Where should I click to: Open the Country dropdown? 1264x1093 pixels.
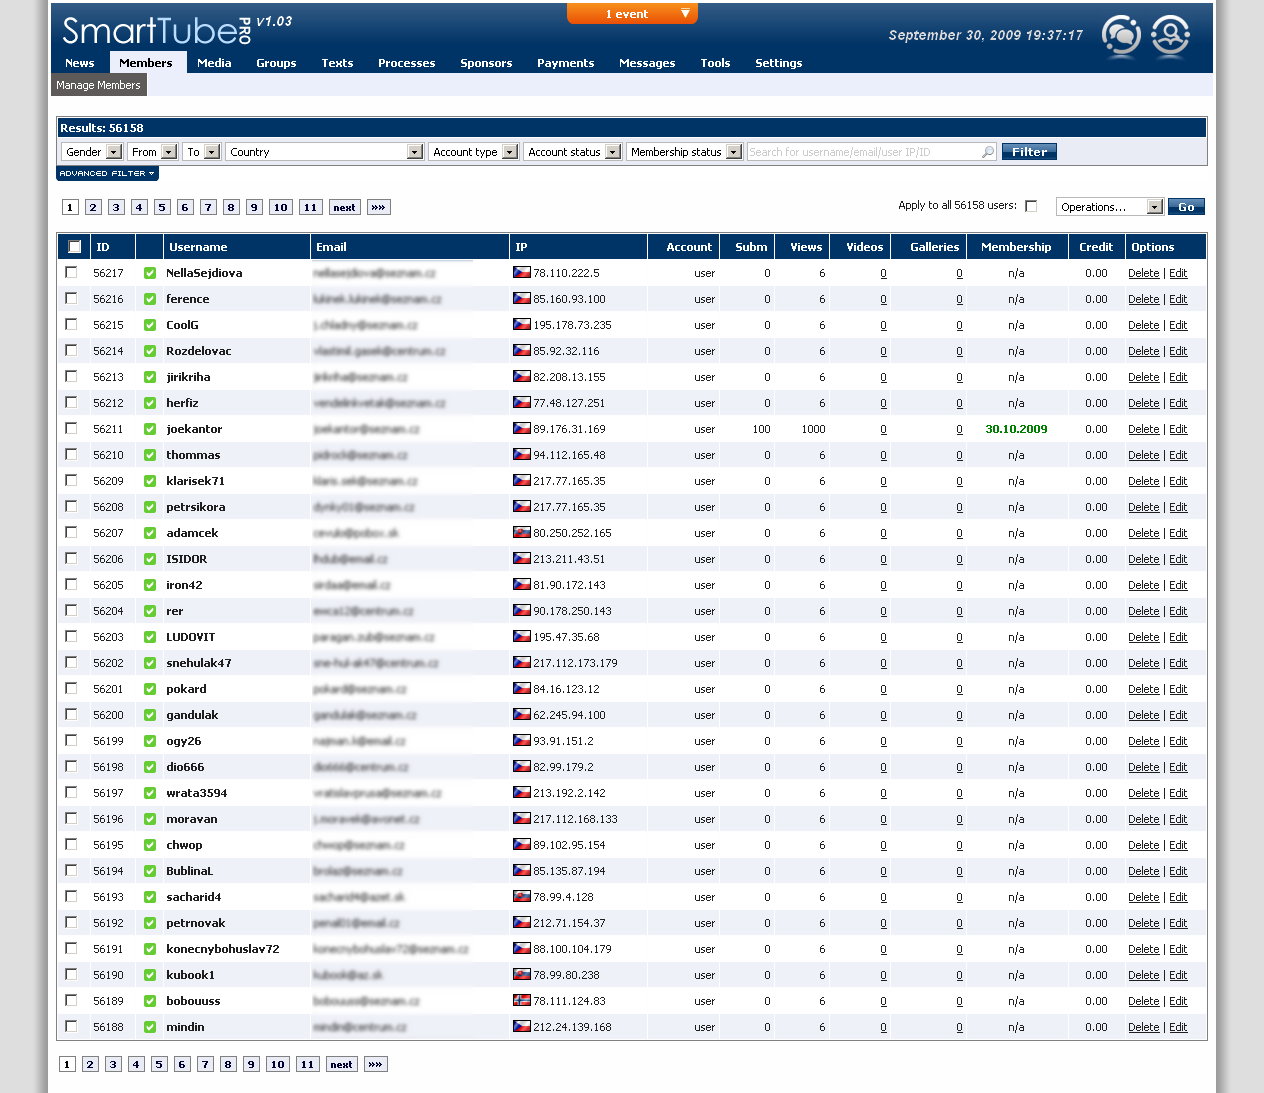click(325, 152)
